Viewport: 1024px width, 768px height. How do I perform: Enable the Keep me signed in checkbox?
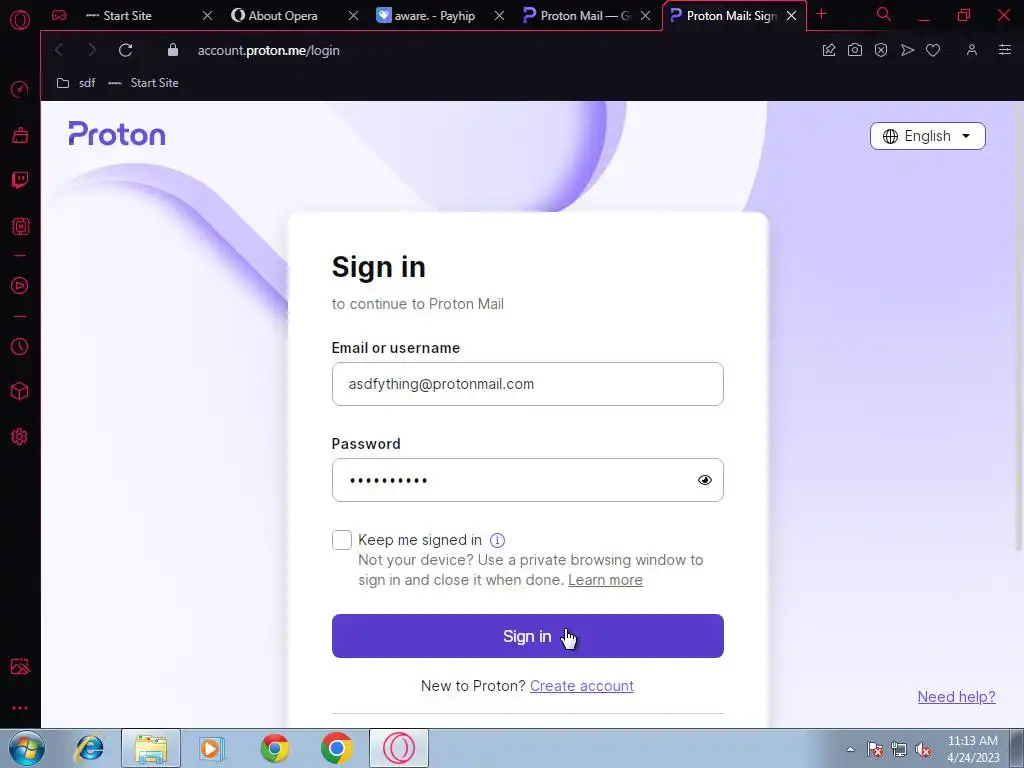point(342,540)
